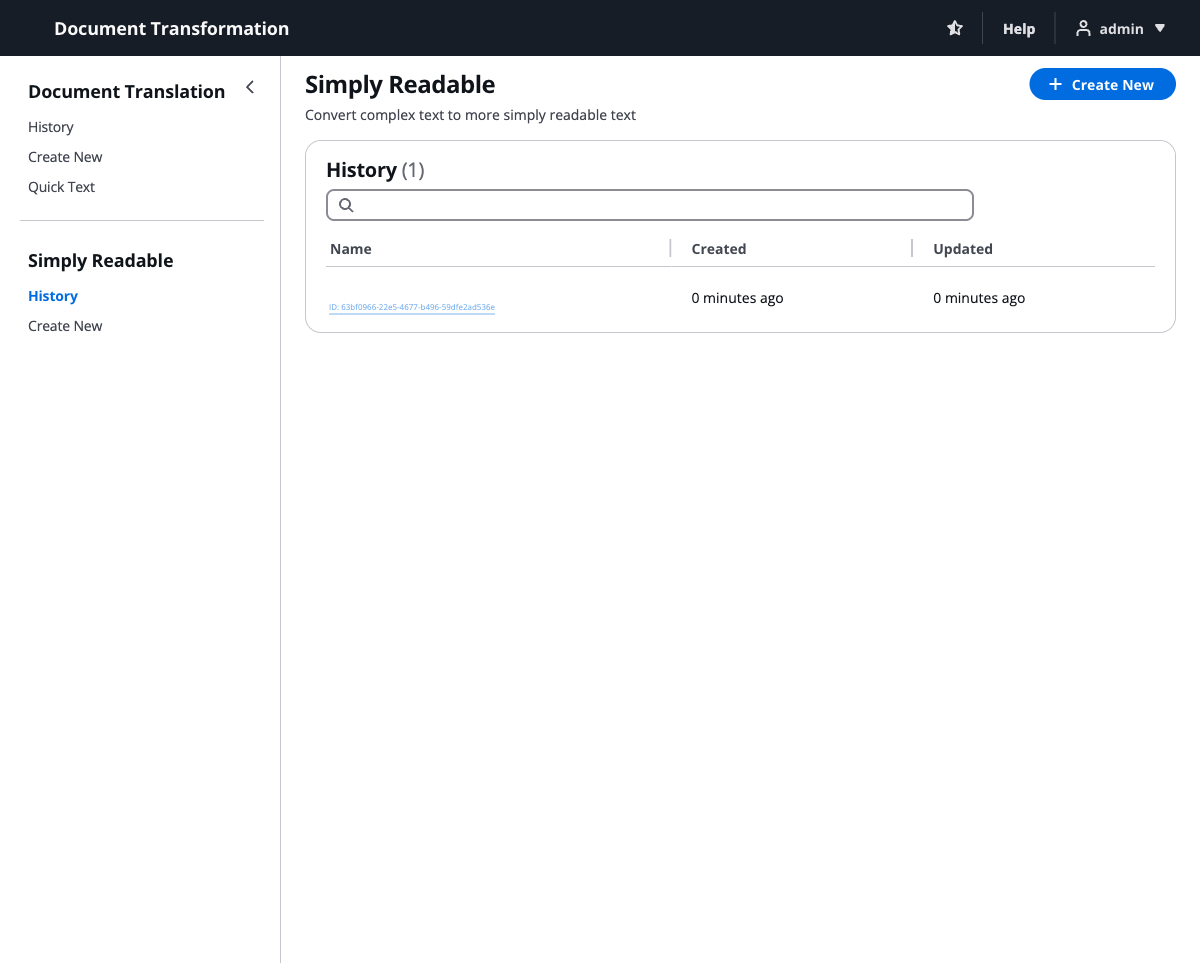The height and width of the screenshot is (963, 1200).
Task: Click the star icon in the top bar
Action: tap(955, 29)
